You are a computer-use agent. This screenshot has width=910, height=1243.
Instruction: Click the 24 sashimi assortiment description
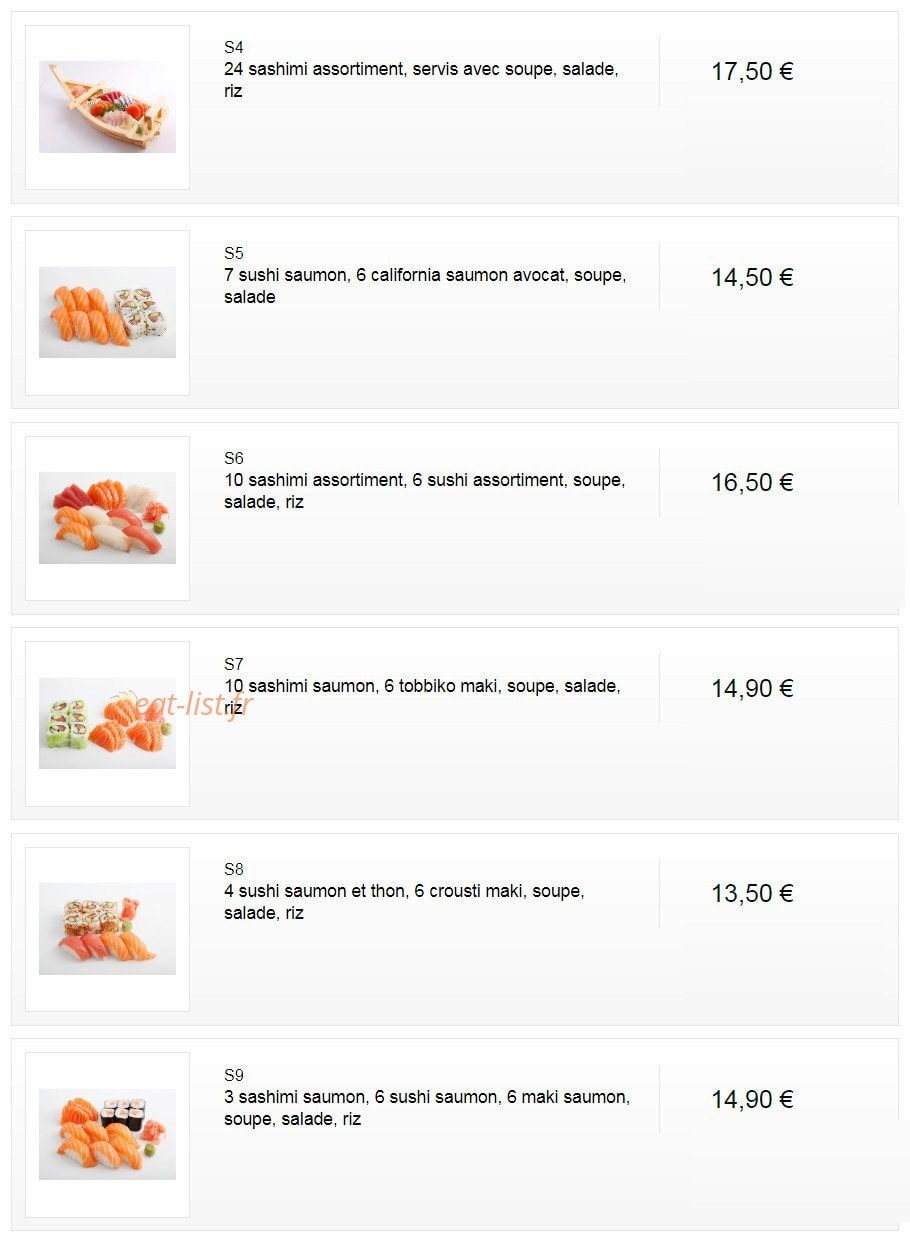(x=421, y=80)
